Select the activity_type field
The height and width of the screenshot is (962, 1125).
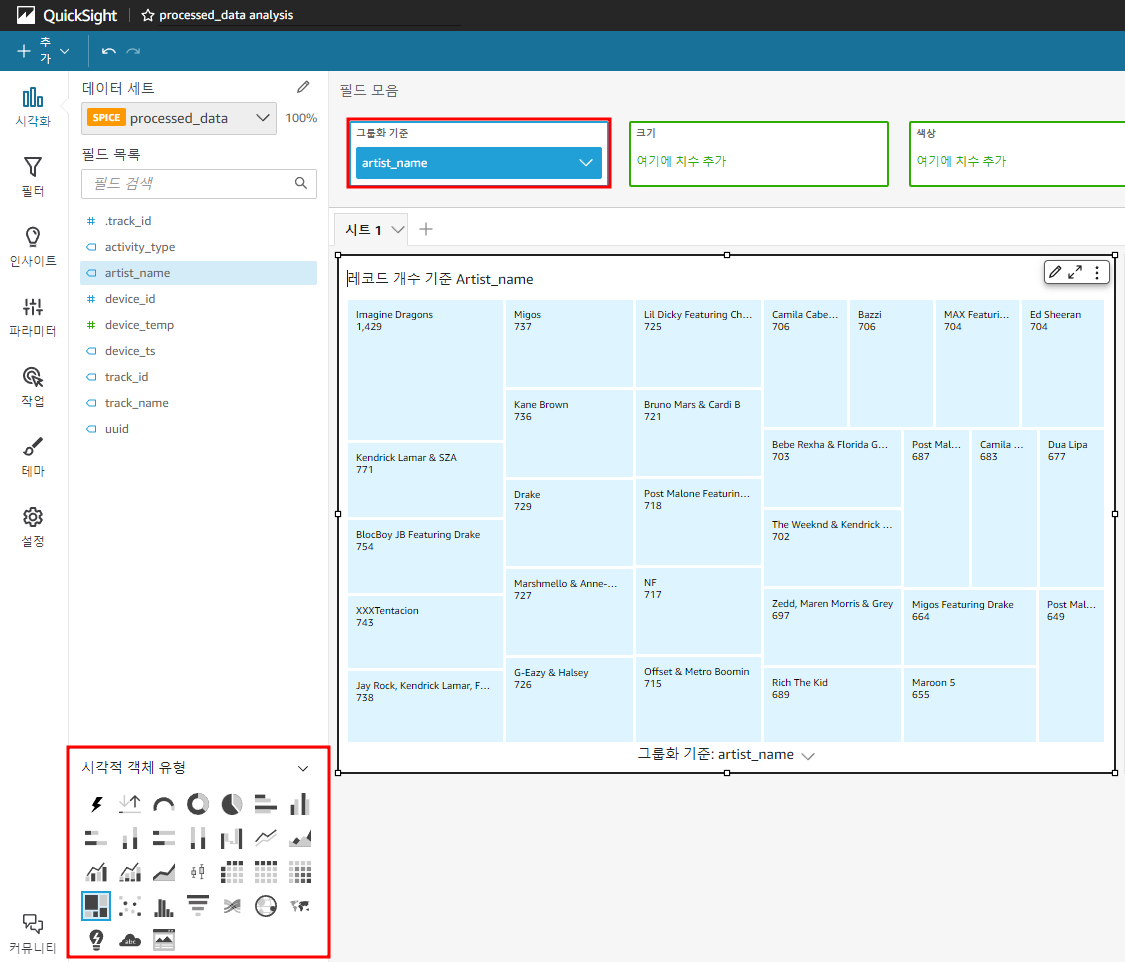click(198, 247)
